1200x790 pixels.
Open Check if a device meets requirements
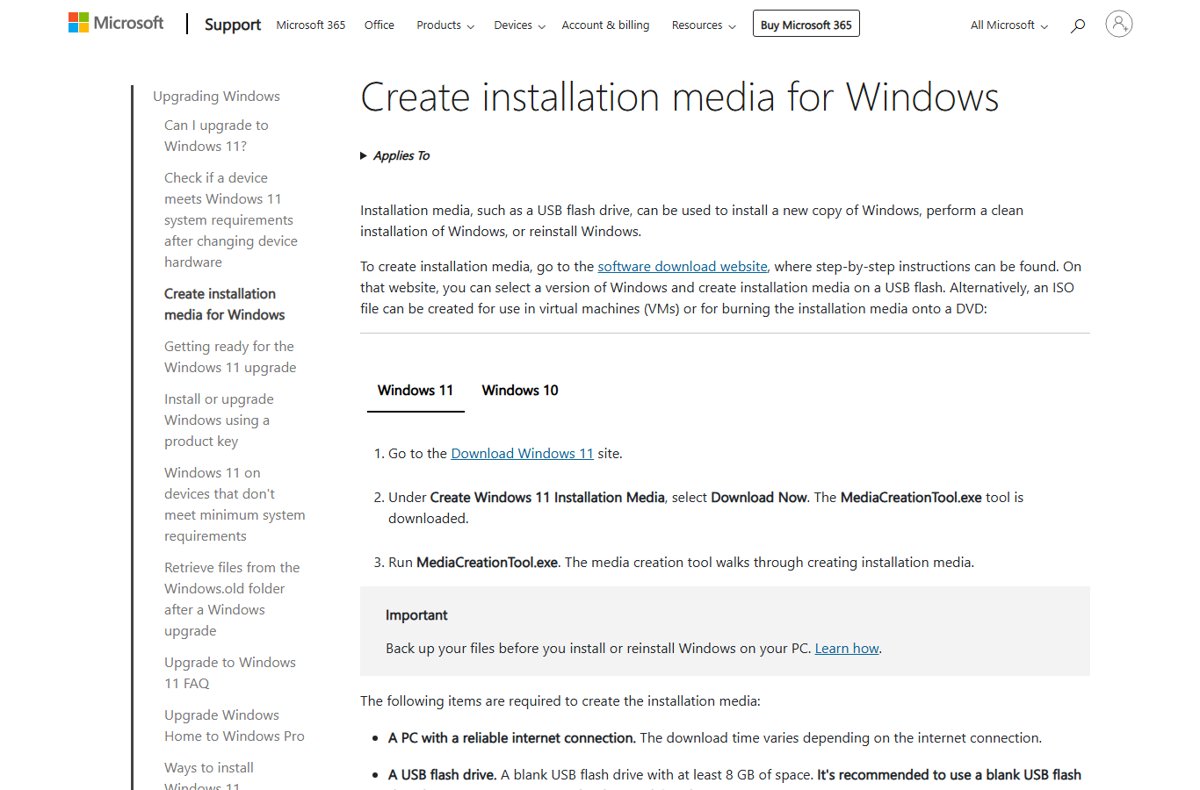tap(230, 219)
